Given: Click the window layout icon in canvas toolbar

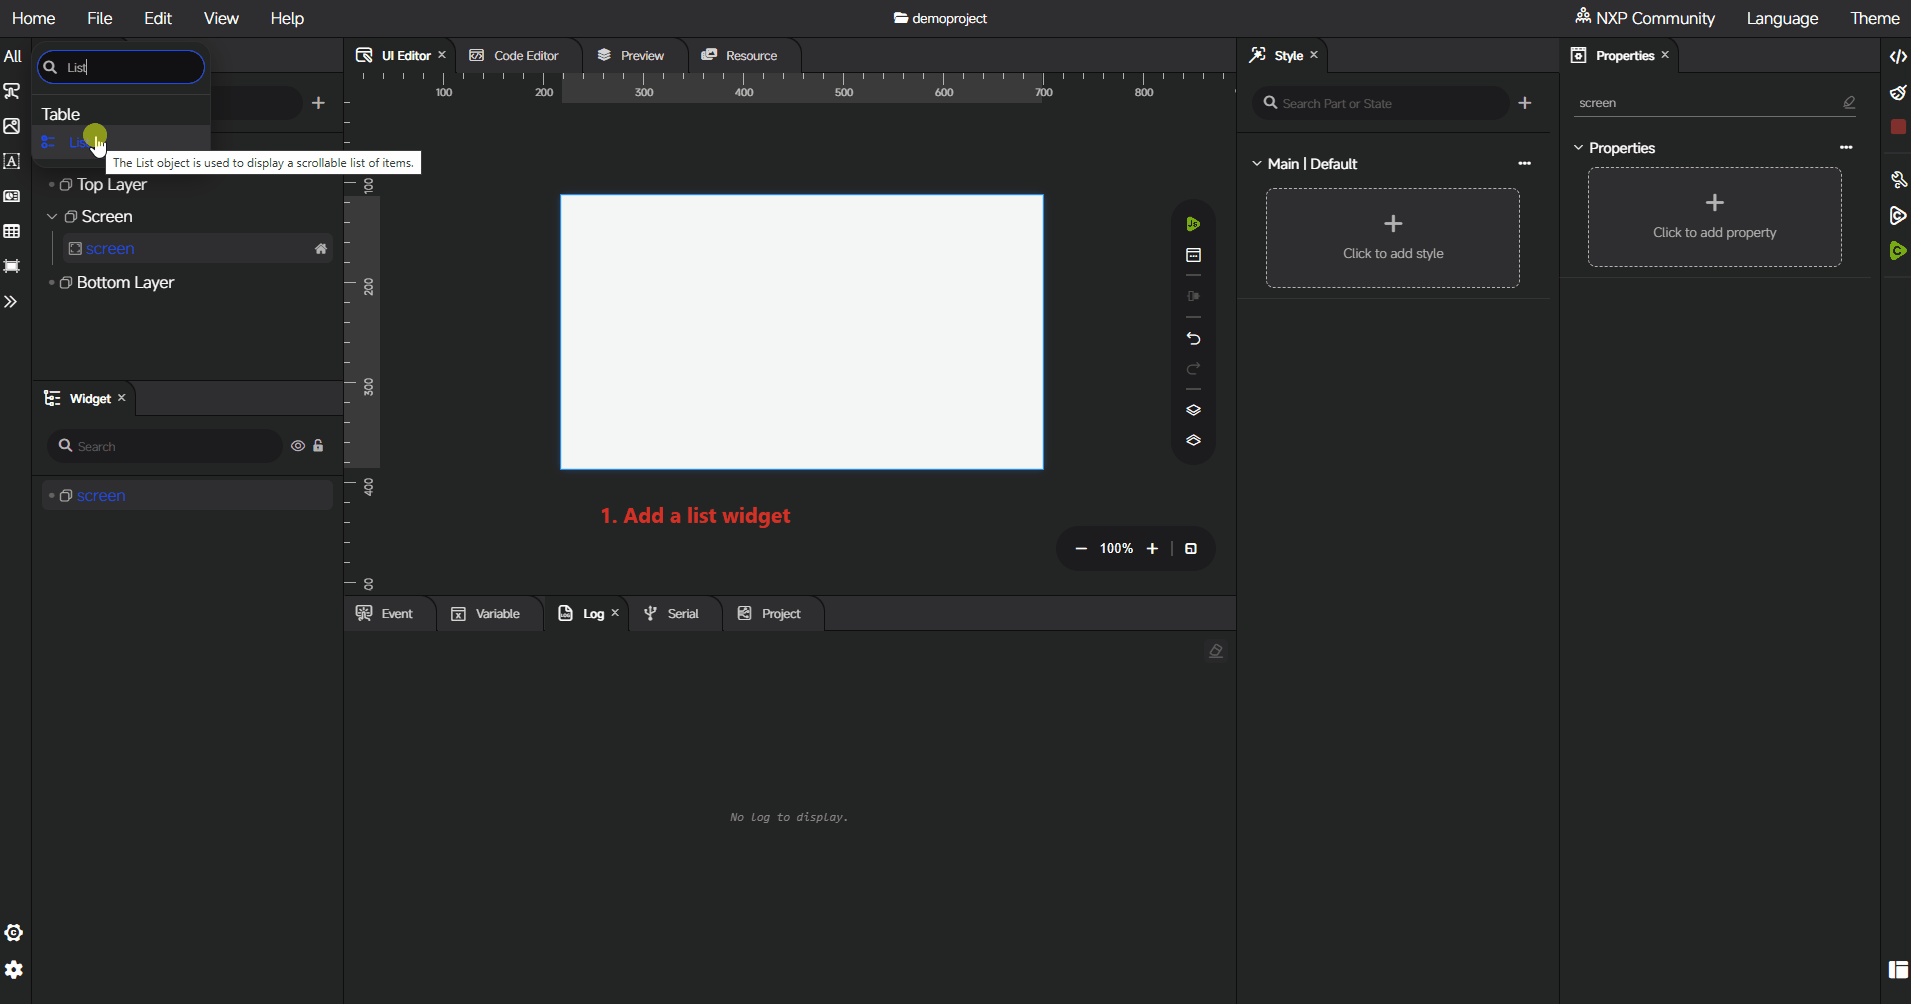Looking at the screenshot, I should tap(1193, 255).
